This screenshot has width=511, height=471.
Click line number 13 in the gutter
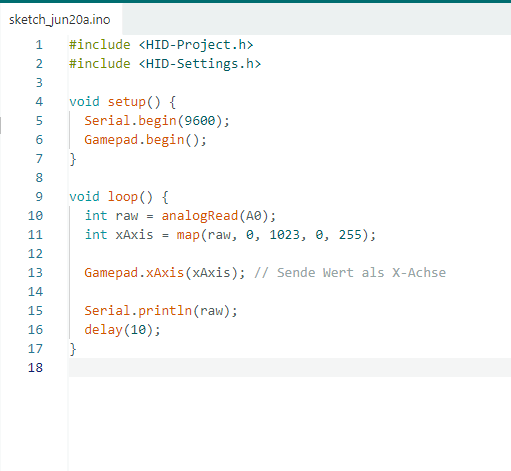point(35,273)
